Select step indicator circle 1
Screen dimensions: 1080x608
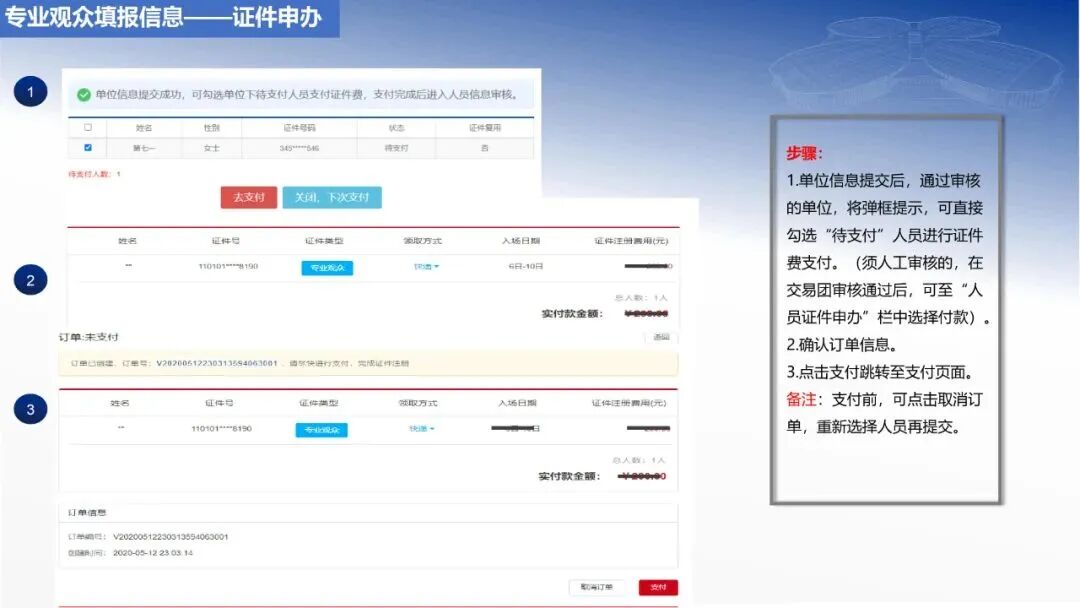tap(31, 91)
